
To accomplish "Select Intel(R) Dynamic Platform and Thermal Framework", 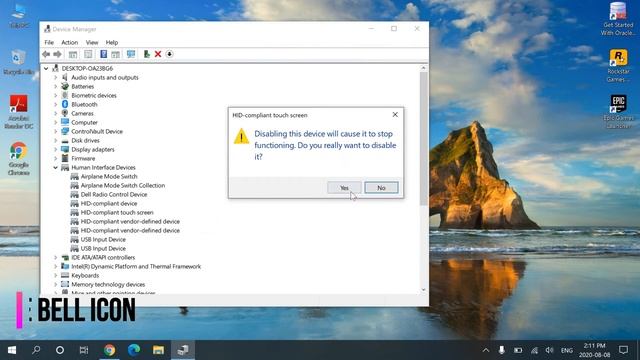I will 136,267.
